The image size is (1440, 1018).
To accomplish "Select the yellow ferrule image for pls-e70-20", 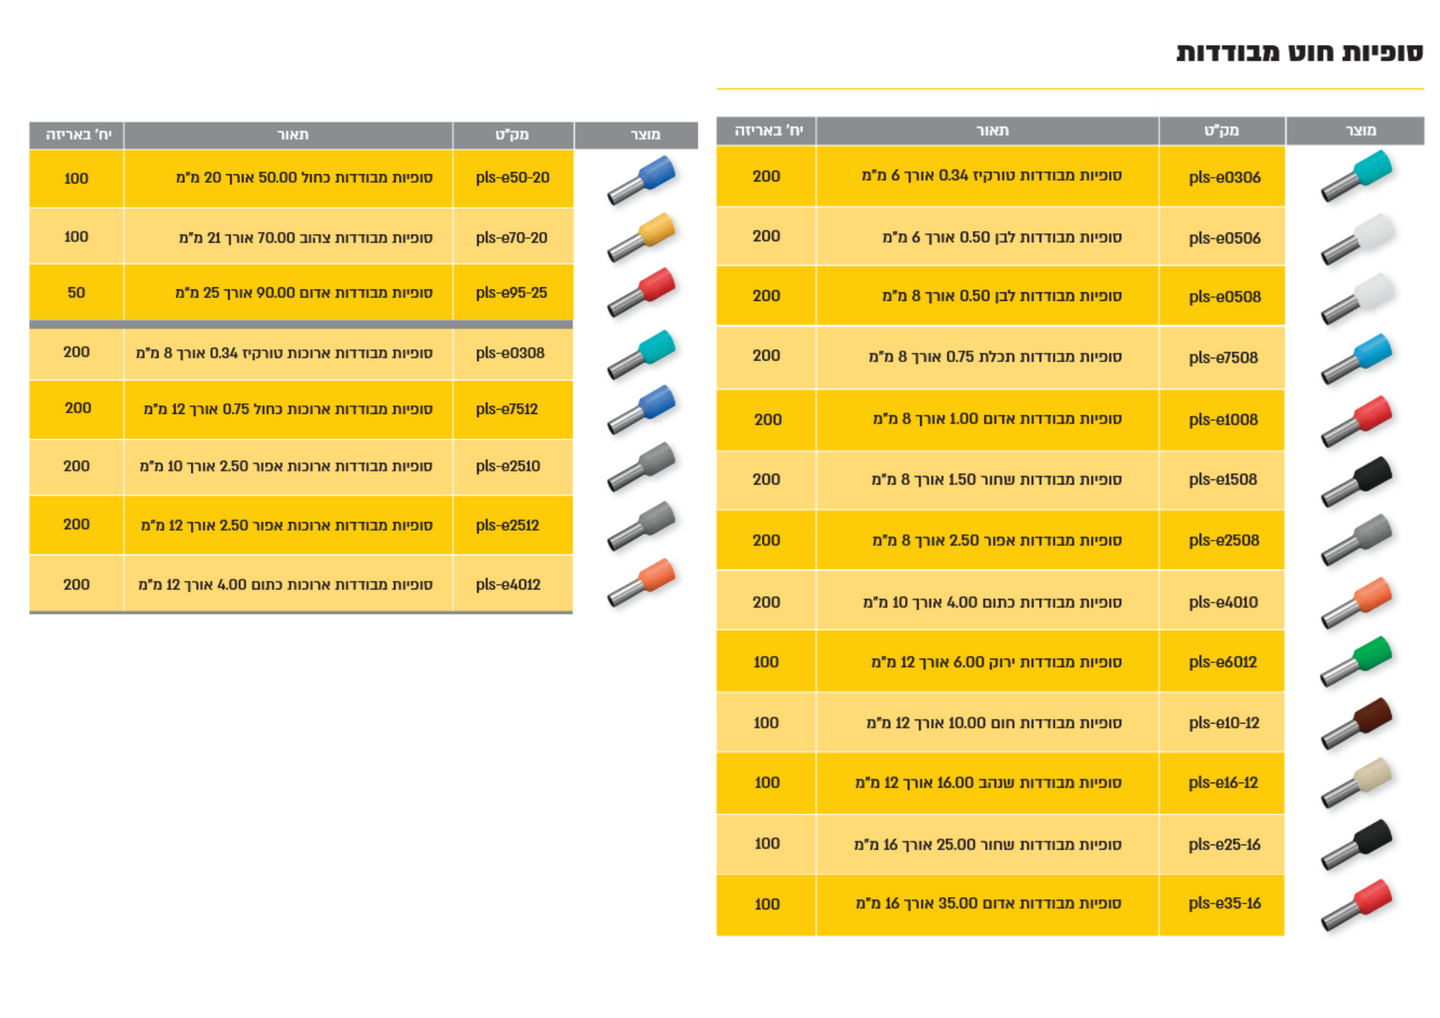I will 642,237.
